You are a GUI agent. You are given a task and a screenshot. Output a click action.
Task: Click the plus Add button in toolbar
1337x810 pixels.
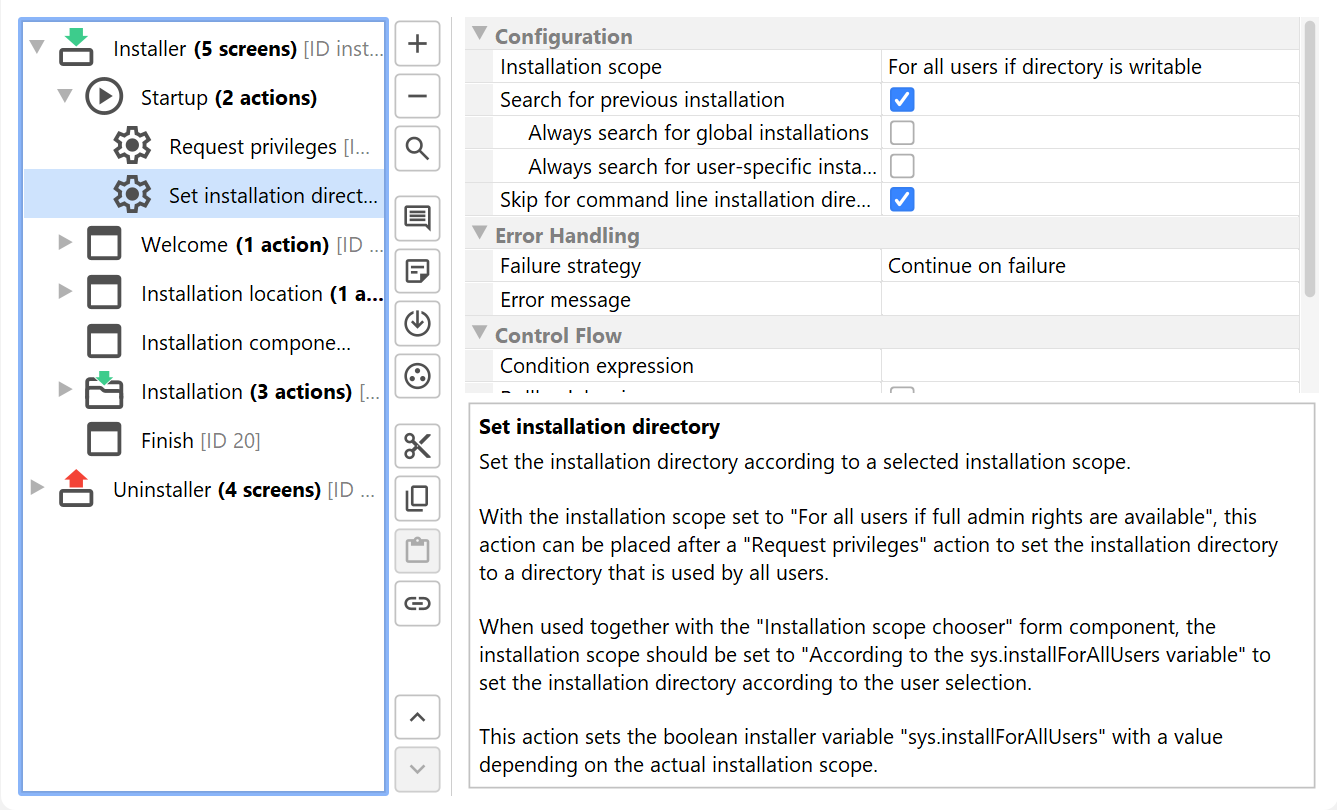pos(418,45)
